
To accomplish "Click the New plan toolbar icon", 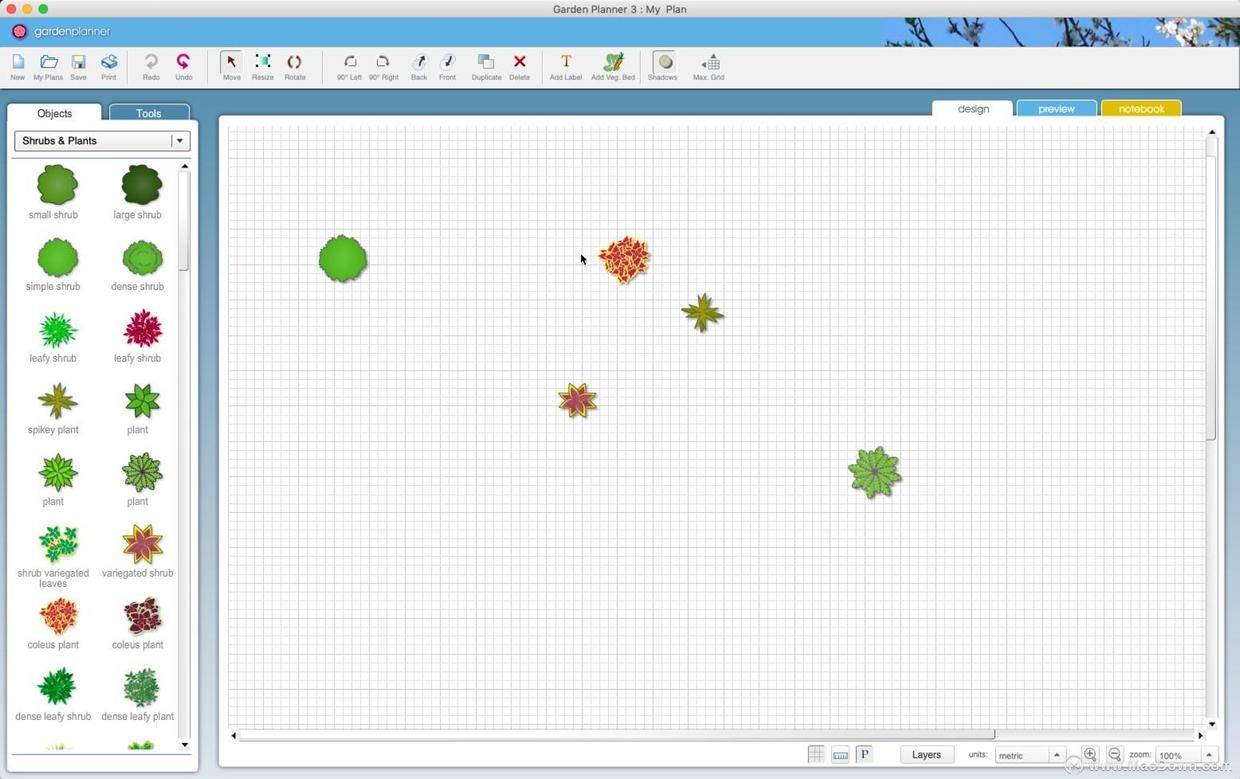I will pyautogui.click(x=17, y=66).
